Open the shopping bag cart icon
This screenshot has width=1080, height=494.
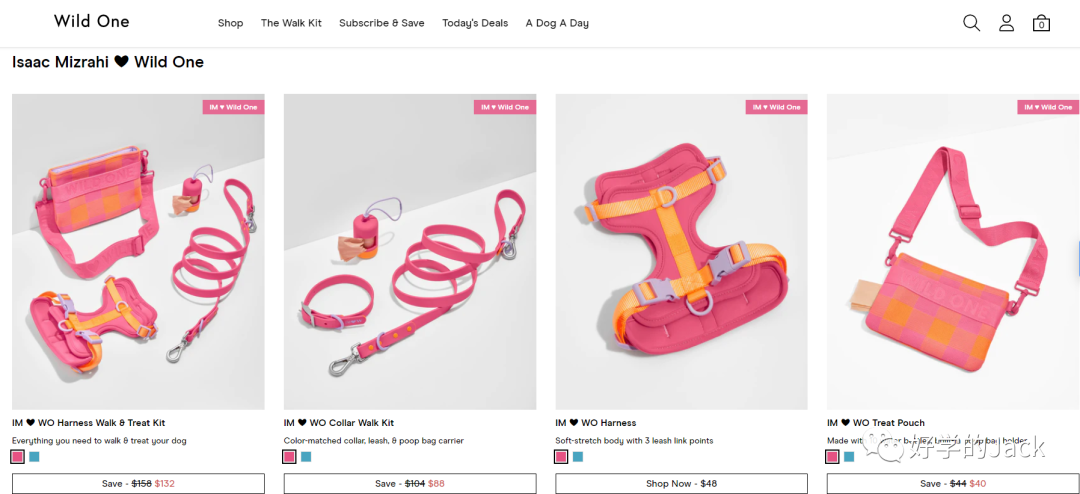[x=1041, y=23]
